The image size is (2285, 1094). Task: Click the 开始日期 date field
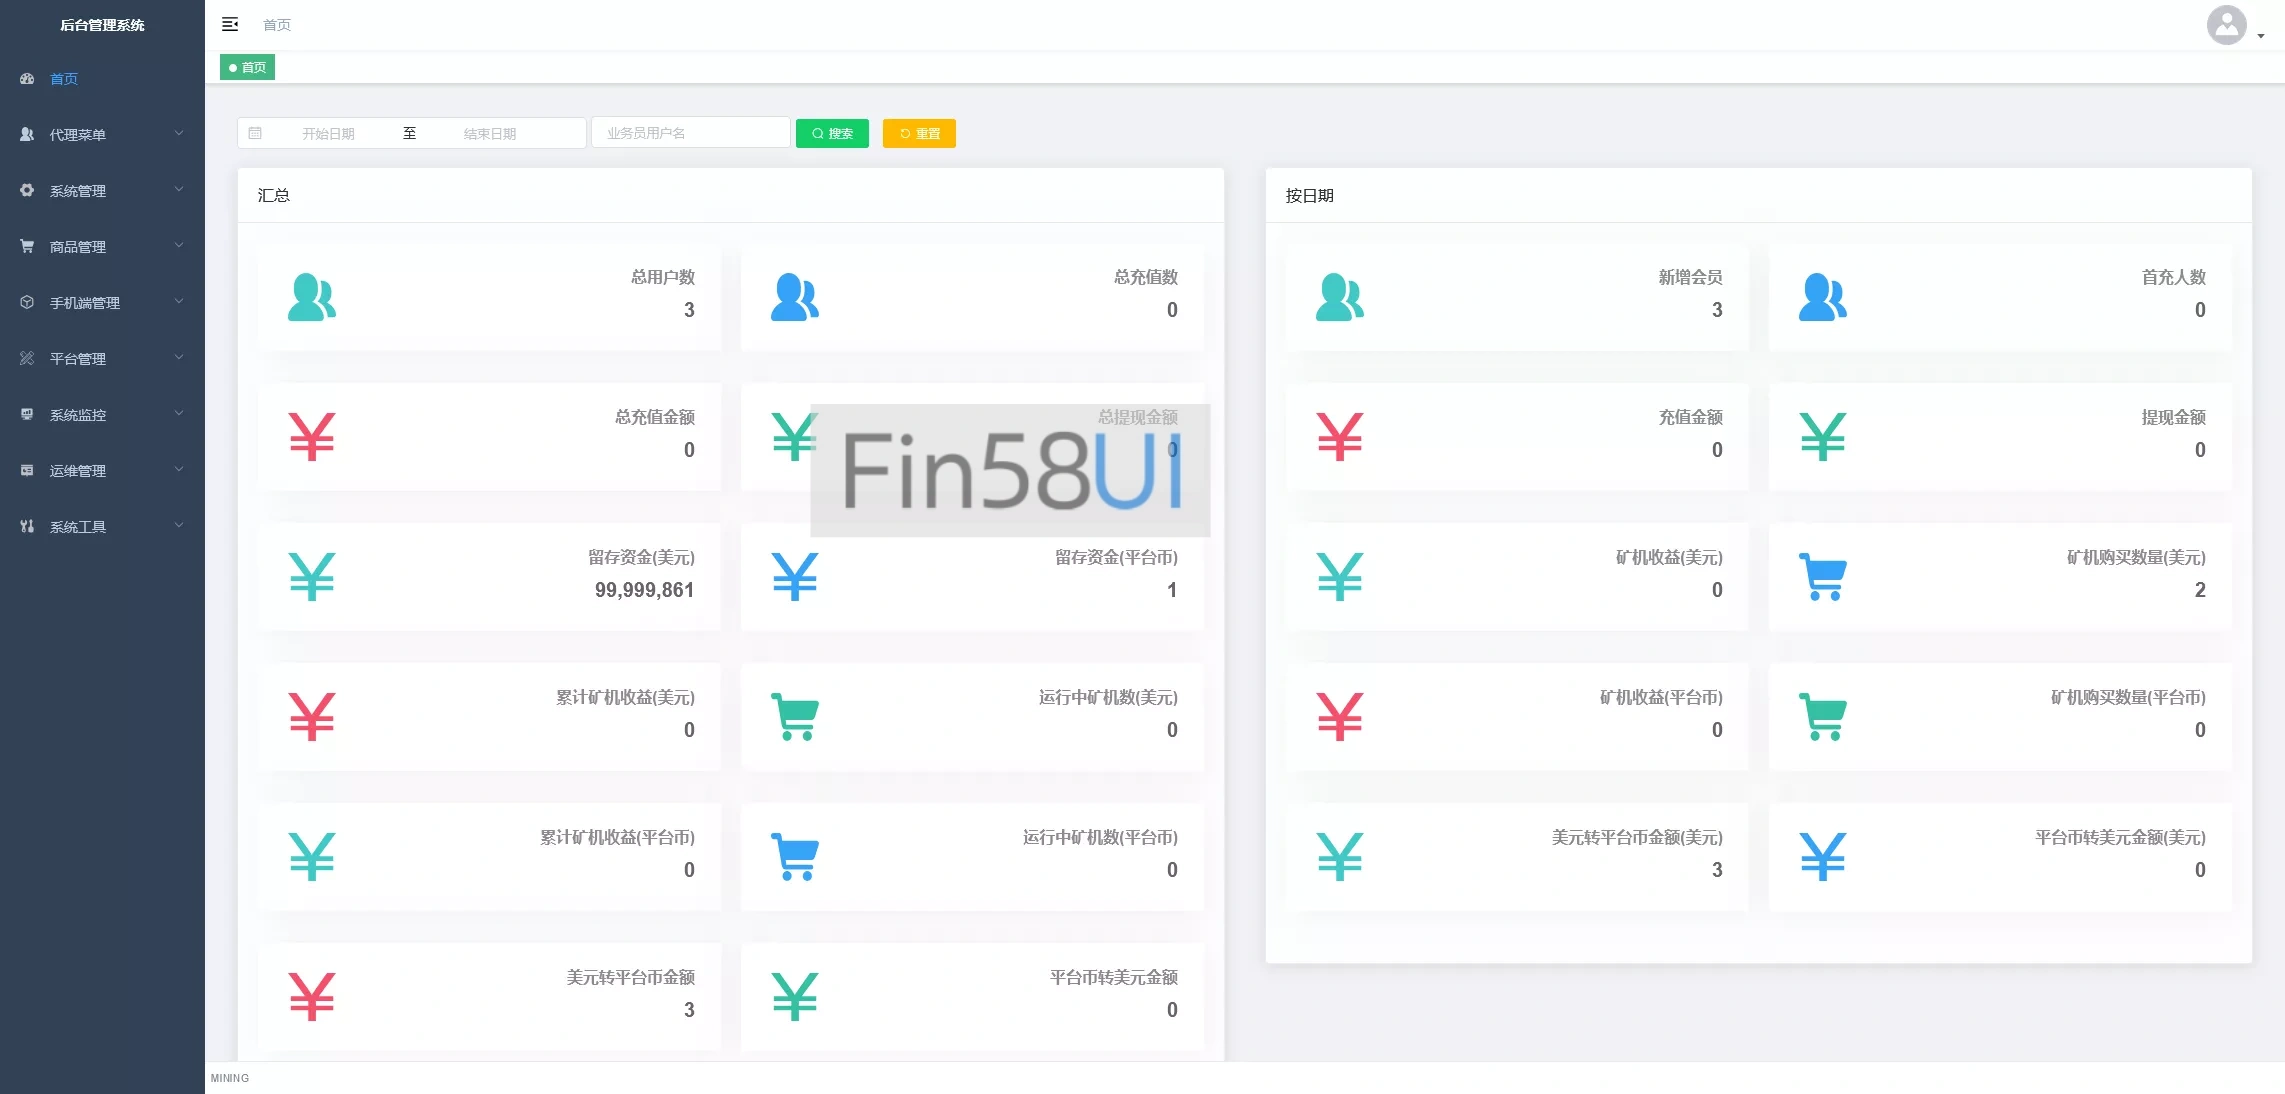329,133
